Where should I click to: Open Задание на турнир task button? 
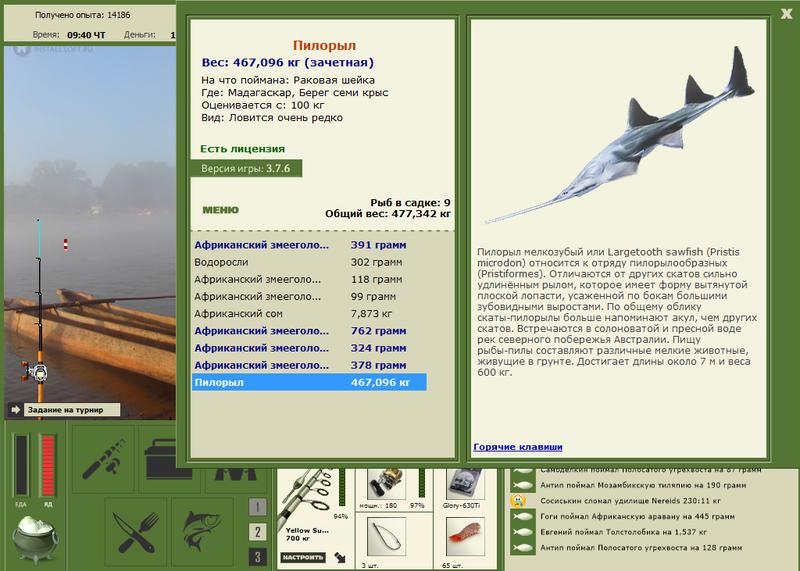(71, 410)
